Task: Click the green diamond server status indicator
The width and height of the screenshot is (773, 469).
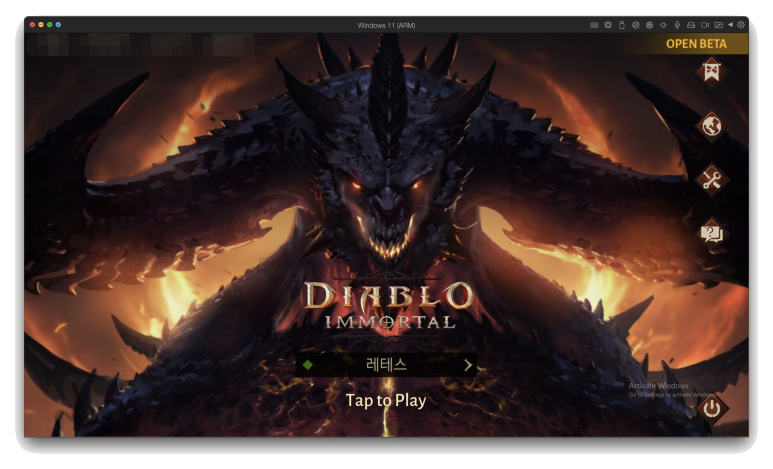Action: pos(308,365)
